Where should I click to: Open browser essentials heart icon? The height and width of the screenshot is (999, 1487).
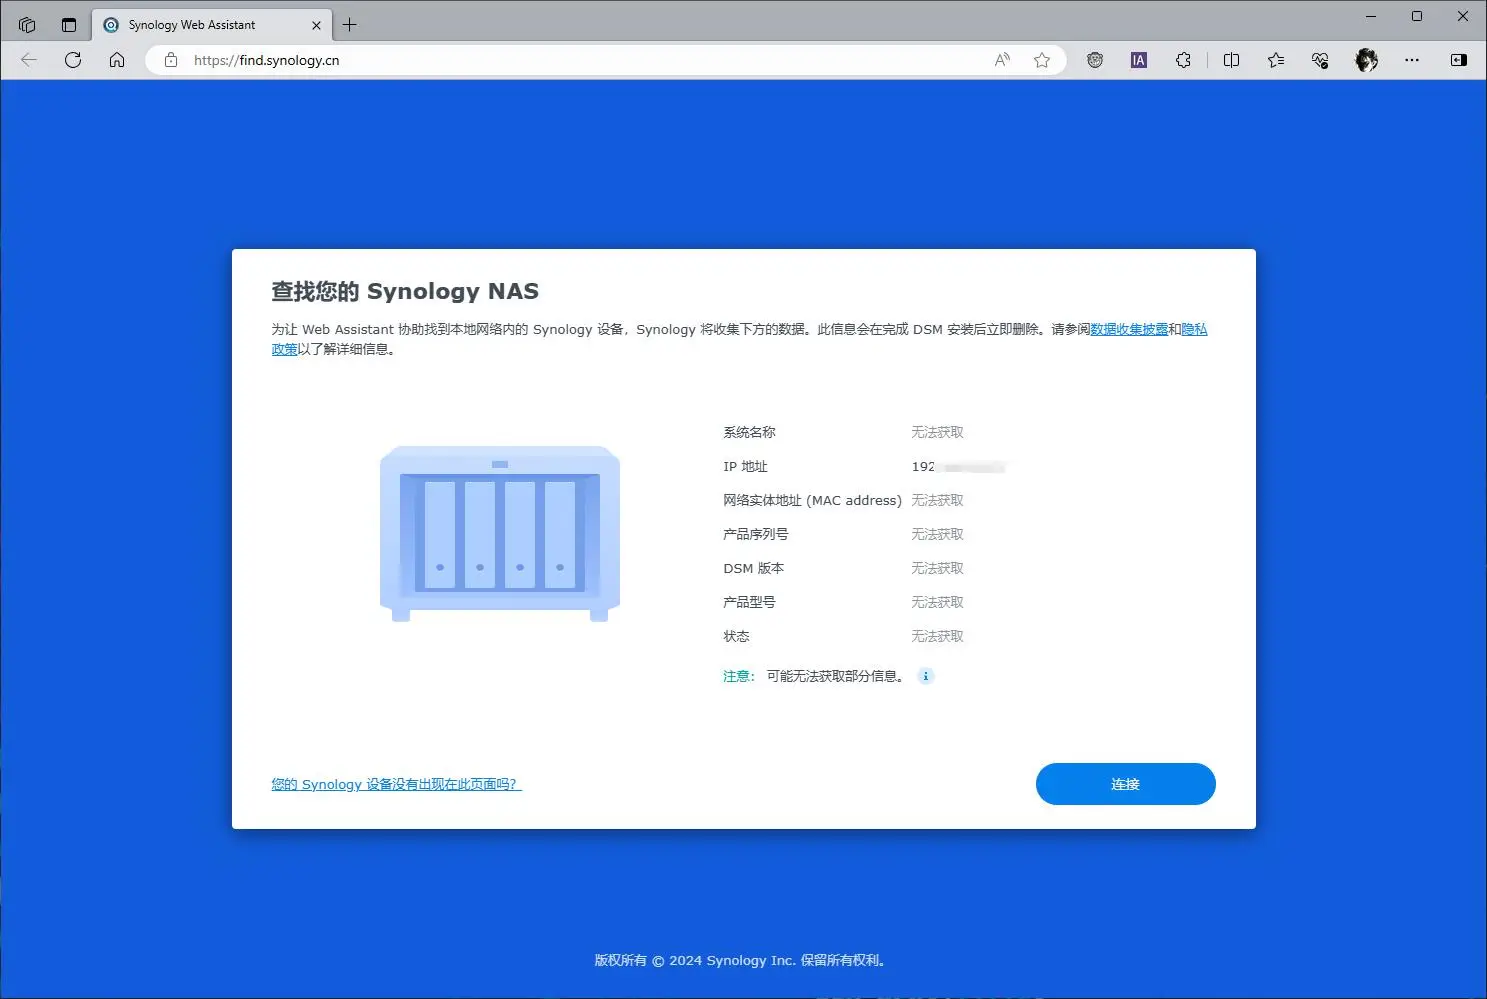click(x=1320, y=60)
